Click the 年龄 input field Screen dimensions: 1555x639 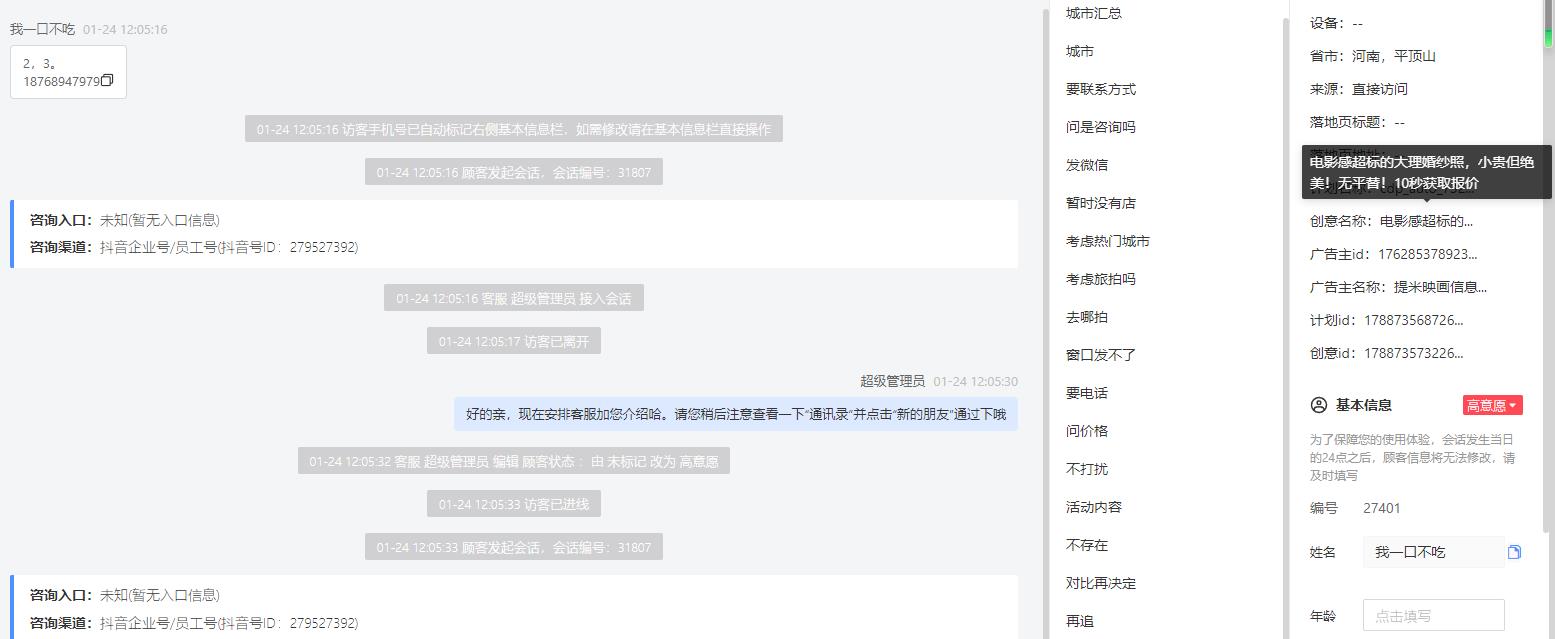[x=1434, y=616]
